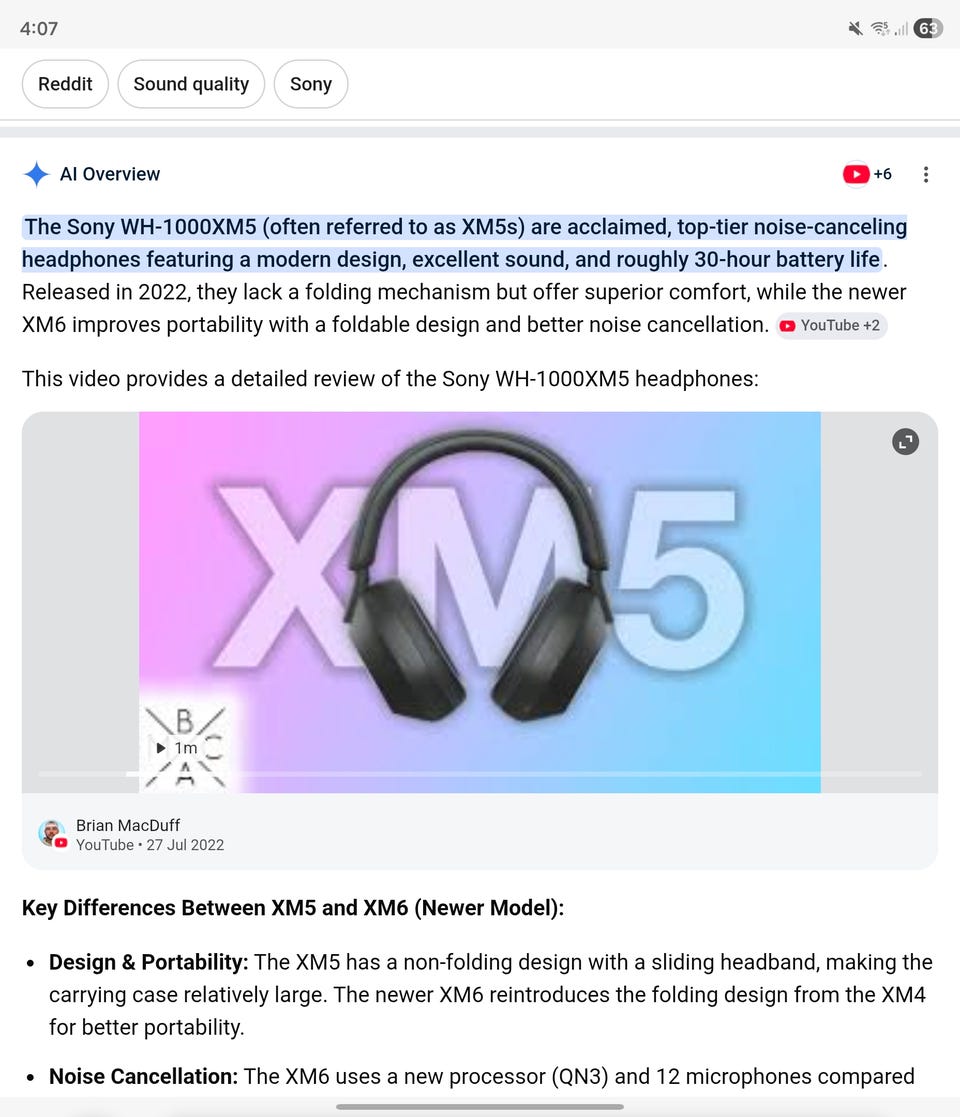This screenshot has width=960, height=1117.
Task: Choose the Sony filter chip
Action: [311, 84]
